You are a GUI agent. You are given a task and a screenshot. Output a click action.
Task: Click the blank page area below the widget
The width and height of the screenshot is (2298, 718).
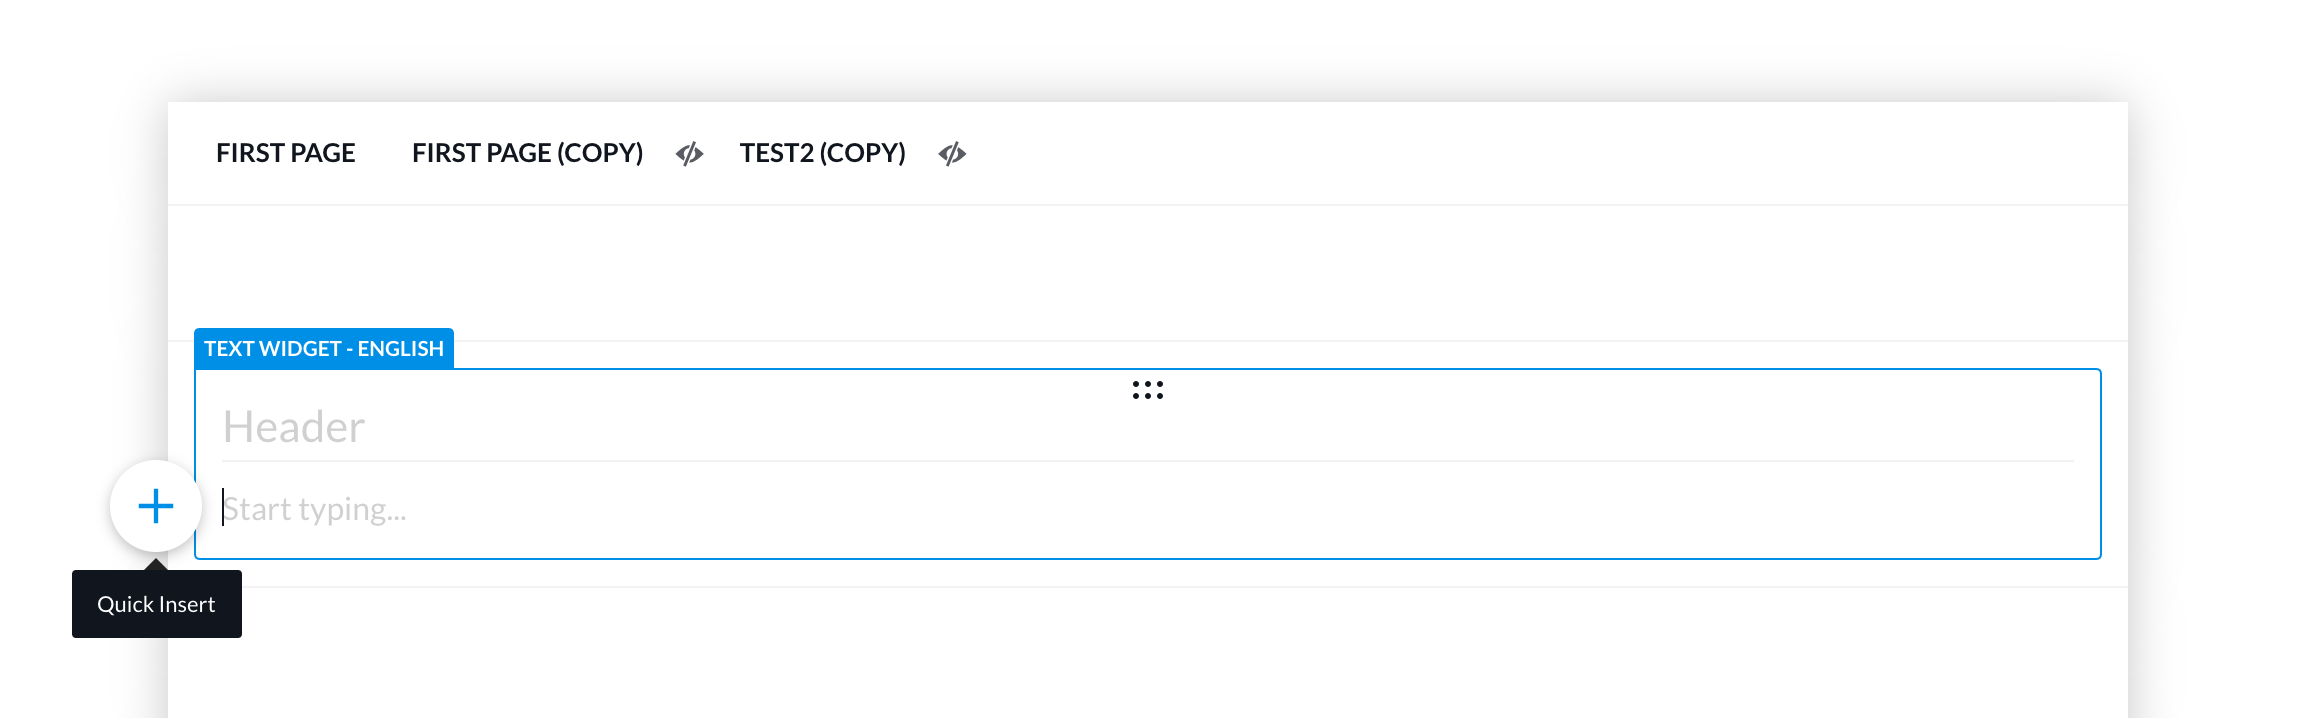1147,652
